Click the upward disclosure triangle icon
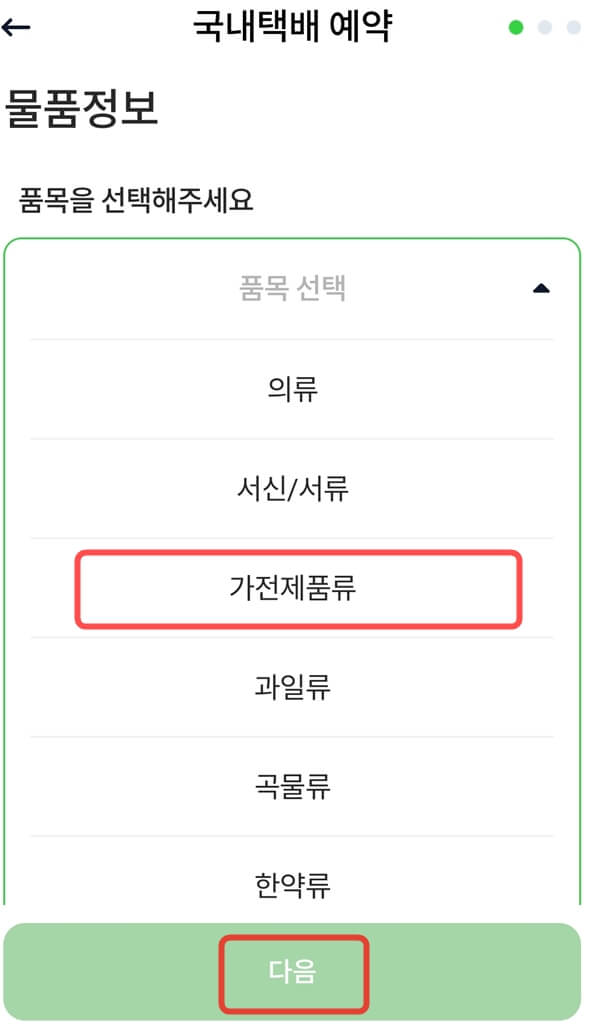Screen dimensions: 589x1027 tap(541, 286)
